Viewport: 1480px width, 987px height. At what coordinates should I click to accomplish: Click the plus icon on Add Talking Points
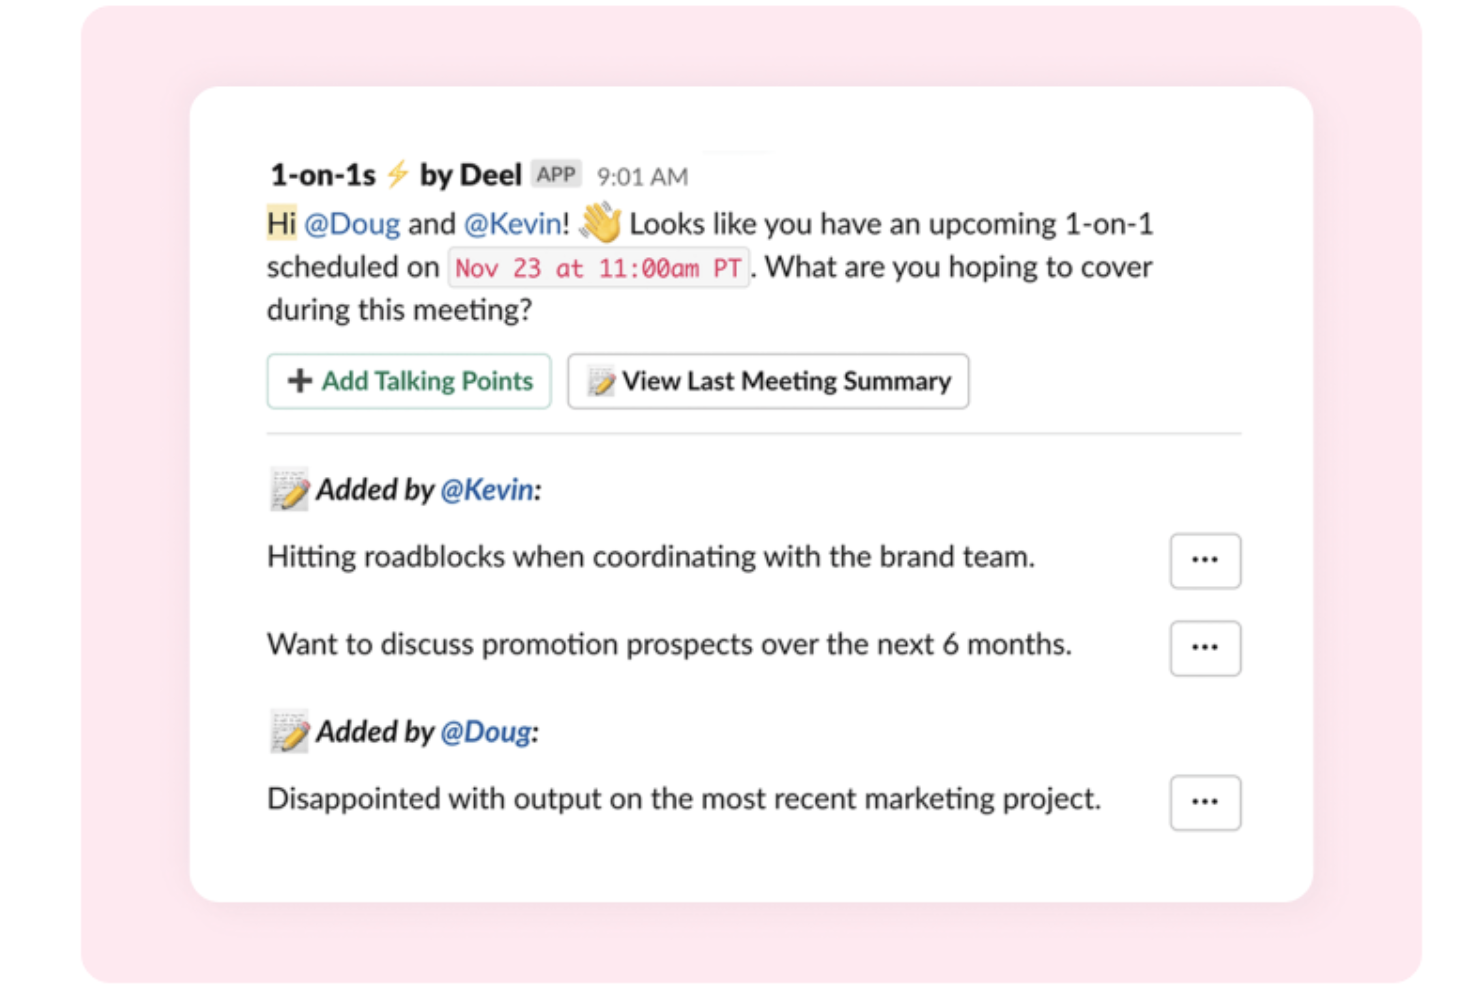point(298,381)
